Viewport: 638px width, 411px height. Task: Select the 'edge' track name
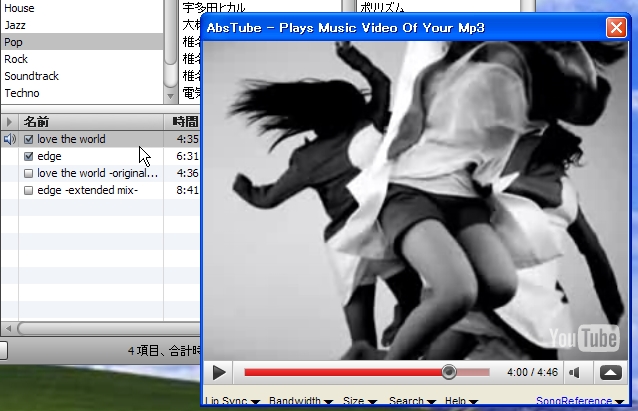(x=49, y=156)
